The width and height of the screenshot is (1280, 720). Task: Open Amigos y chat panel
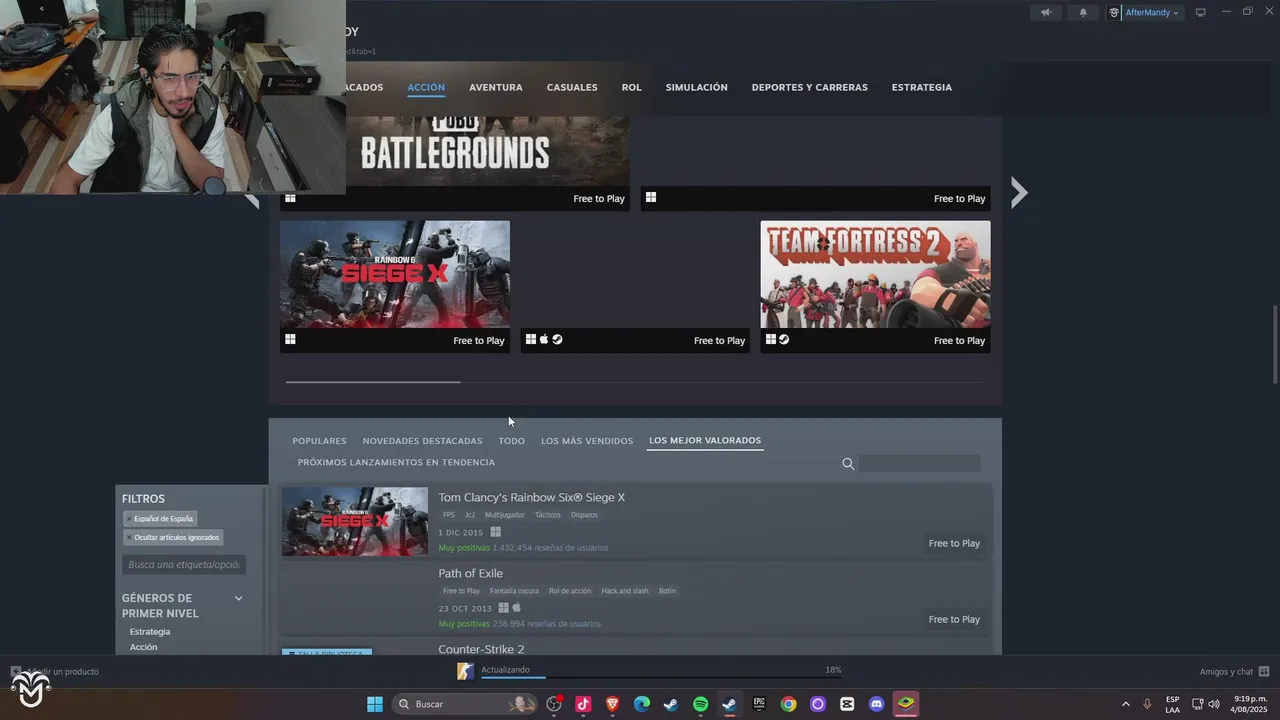pyautogui.click(x=1235, y=672)
